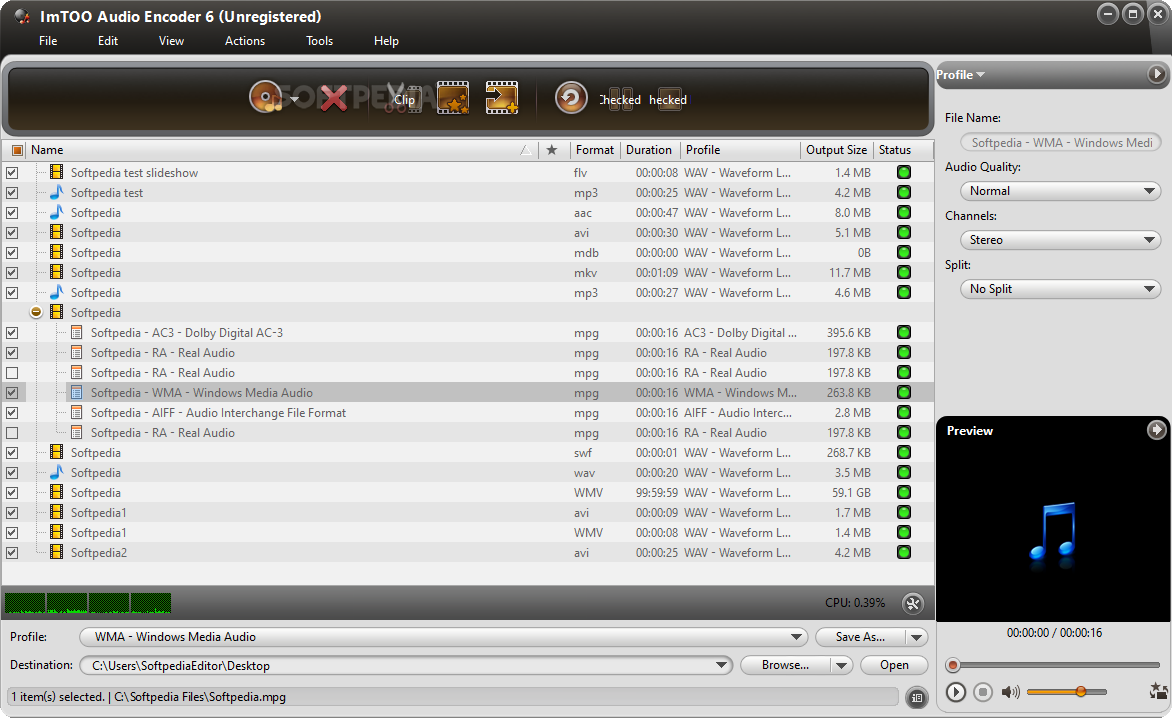Sort by the Duration column header

pos(649,149)
